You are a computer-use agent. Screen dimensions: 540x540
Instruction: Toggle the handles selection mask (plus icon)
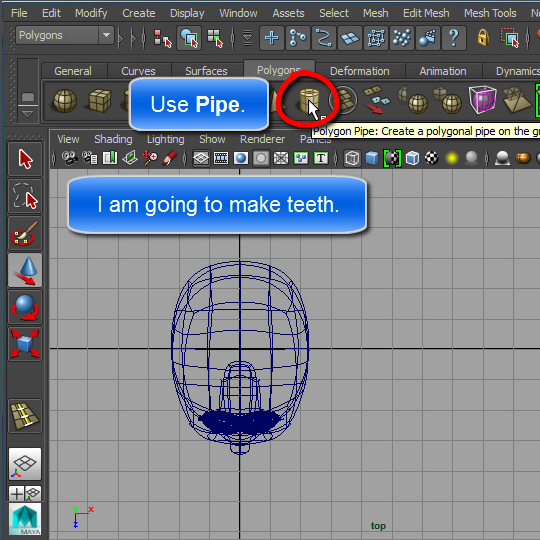click(272, 38)
